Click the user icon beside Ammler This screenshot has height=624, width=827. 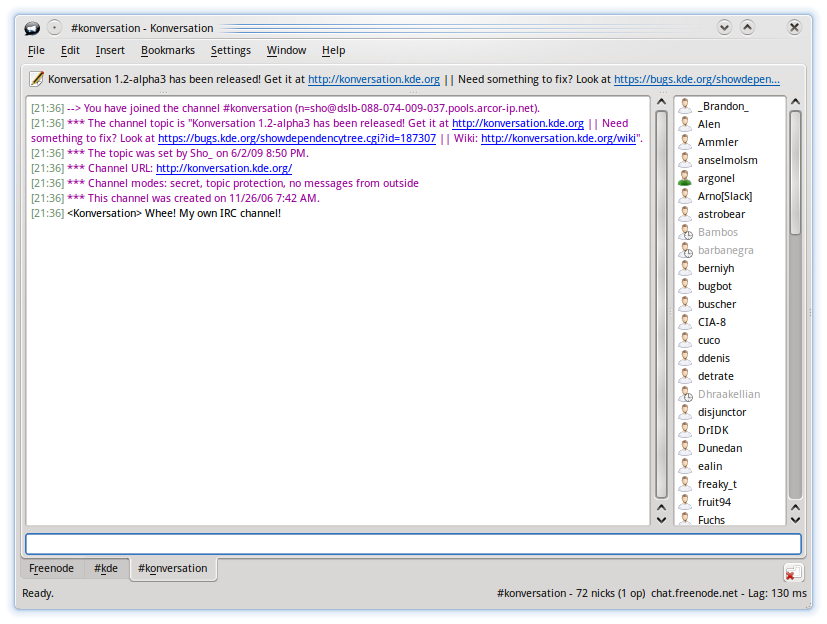pyautogui.click(x=685, y=142)
